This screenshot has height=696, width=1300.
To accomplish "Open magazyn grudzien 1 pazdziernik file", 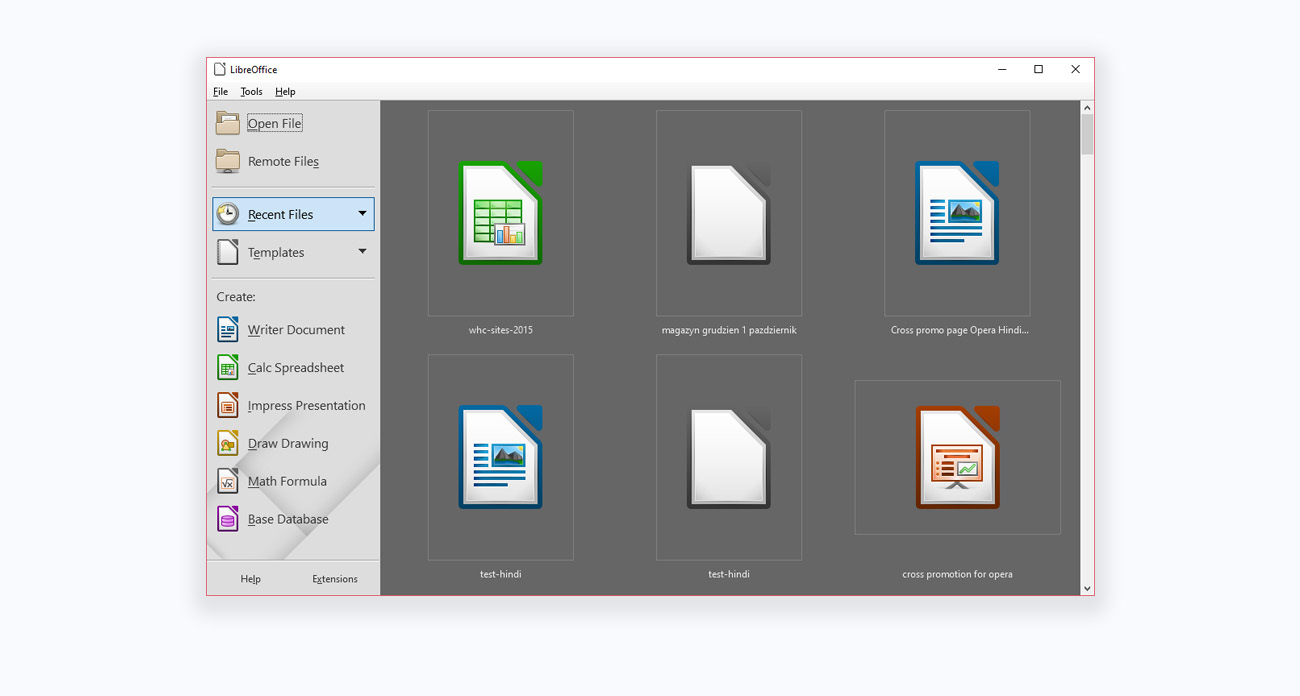I will tap(728, 214).
